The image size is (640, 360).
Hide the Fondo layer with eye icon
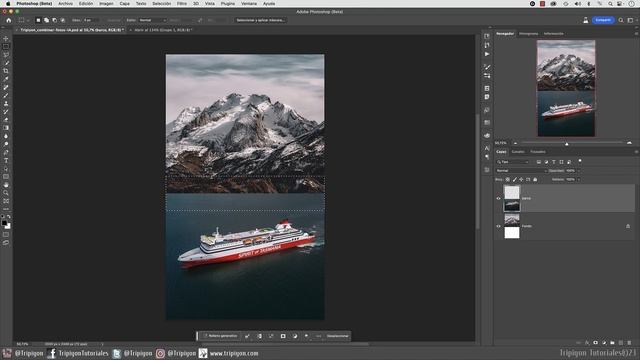click(x=498, y=226)
